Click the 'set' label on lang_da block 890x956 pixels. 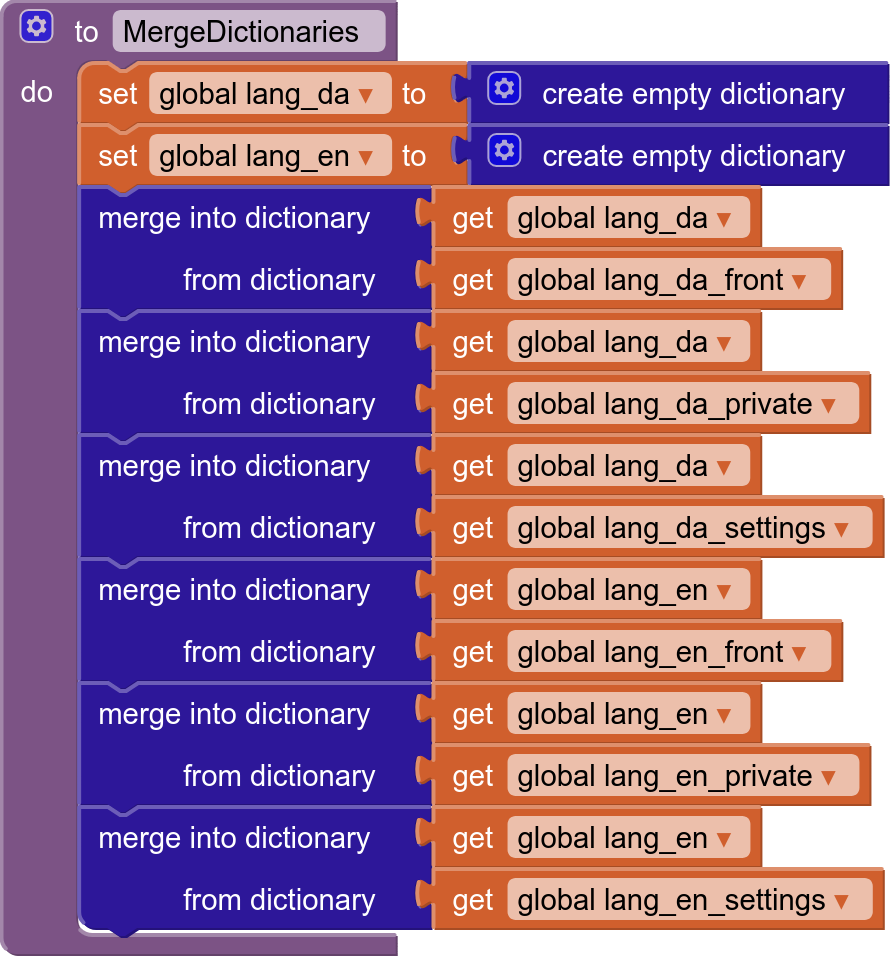pyautogui.click(x=118, y=94)
